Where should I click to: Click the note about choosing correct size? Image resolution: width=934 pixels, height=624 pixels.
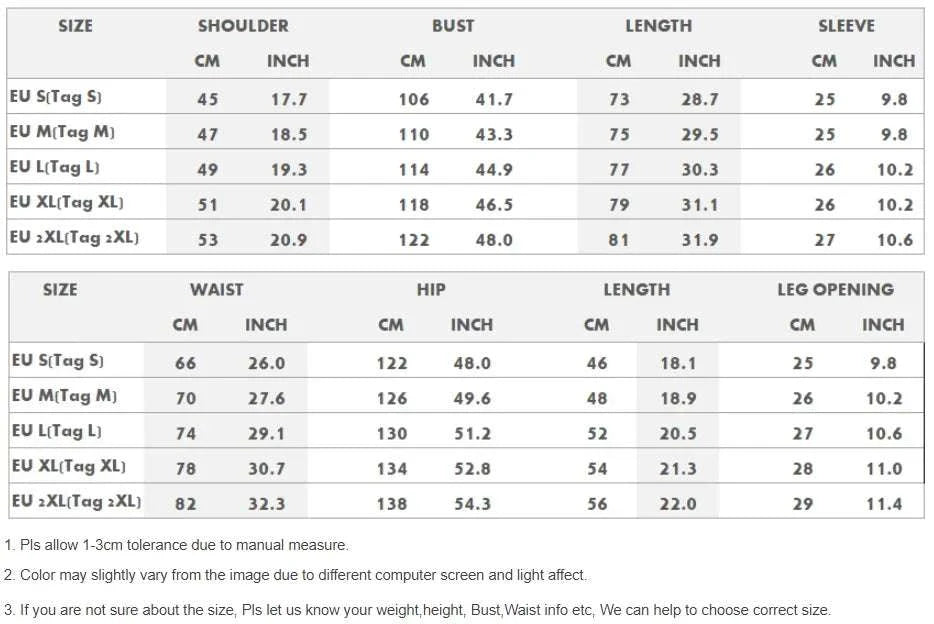tap(418, 609)
